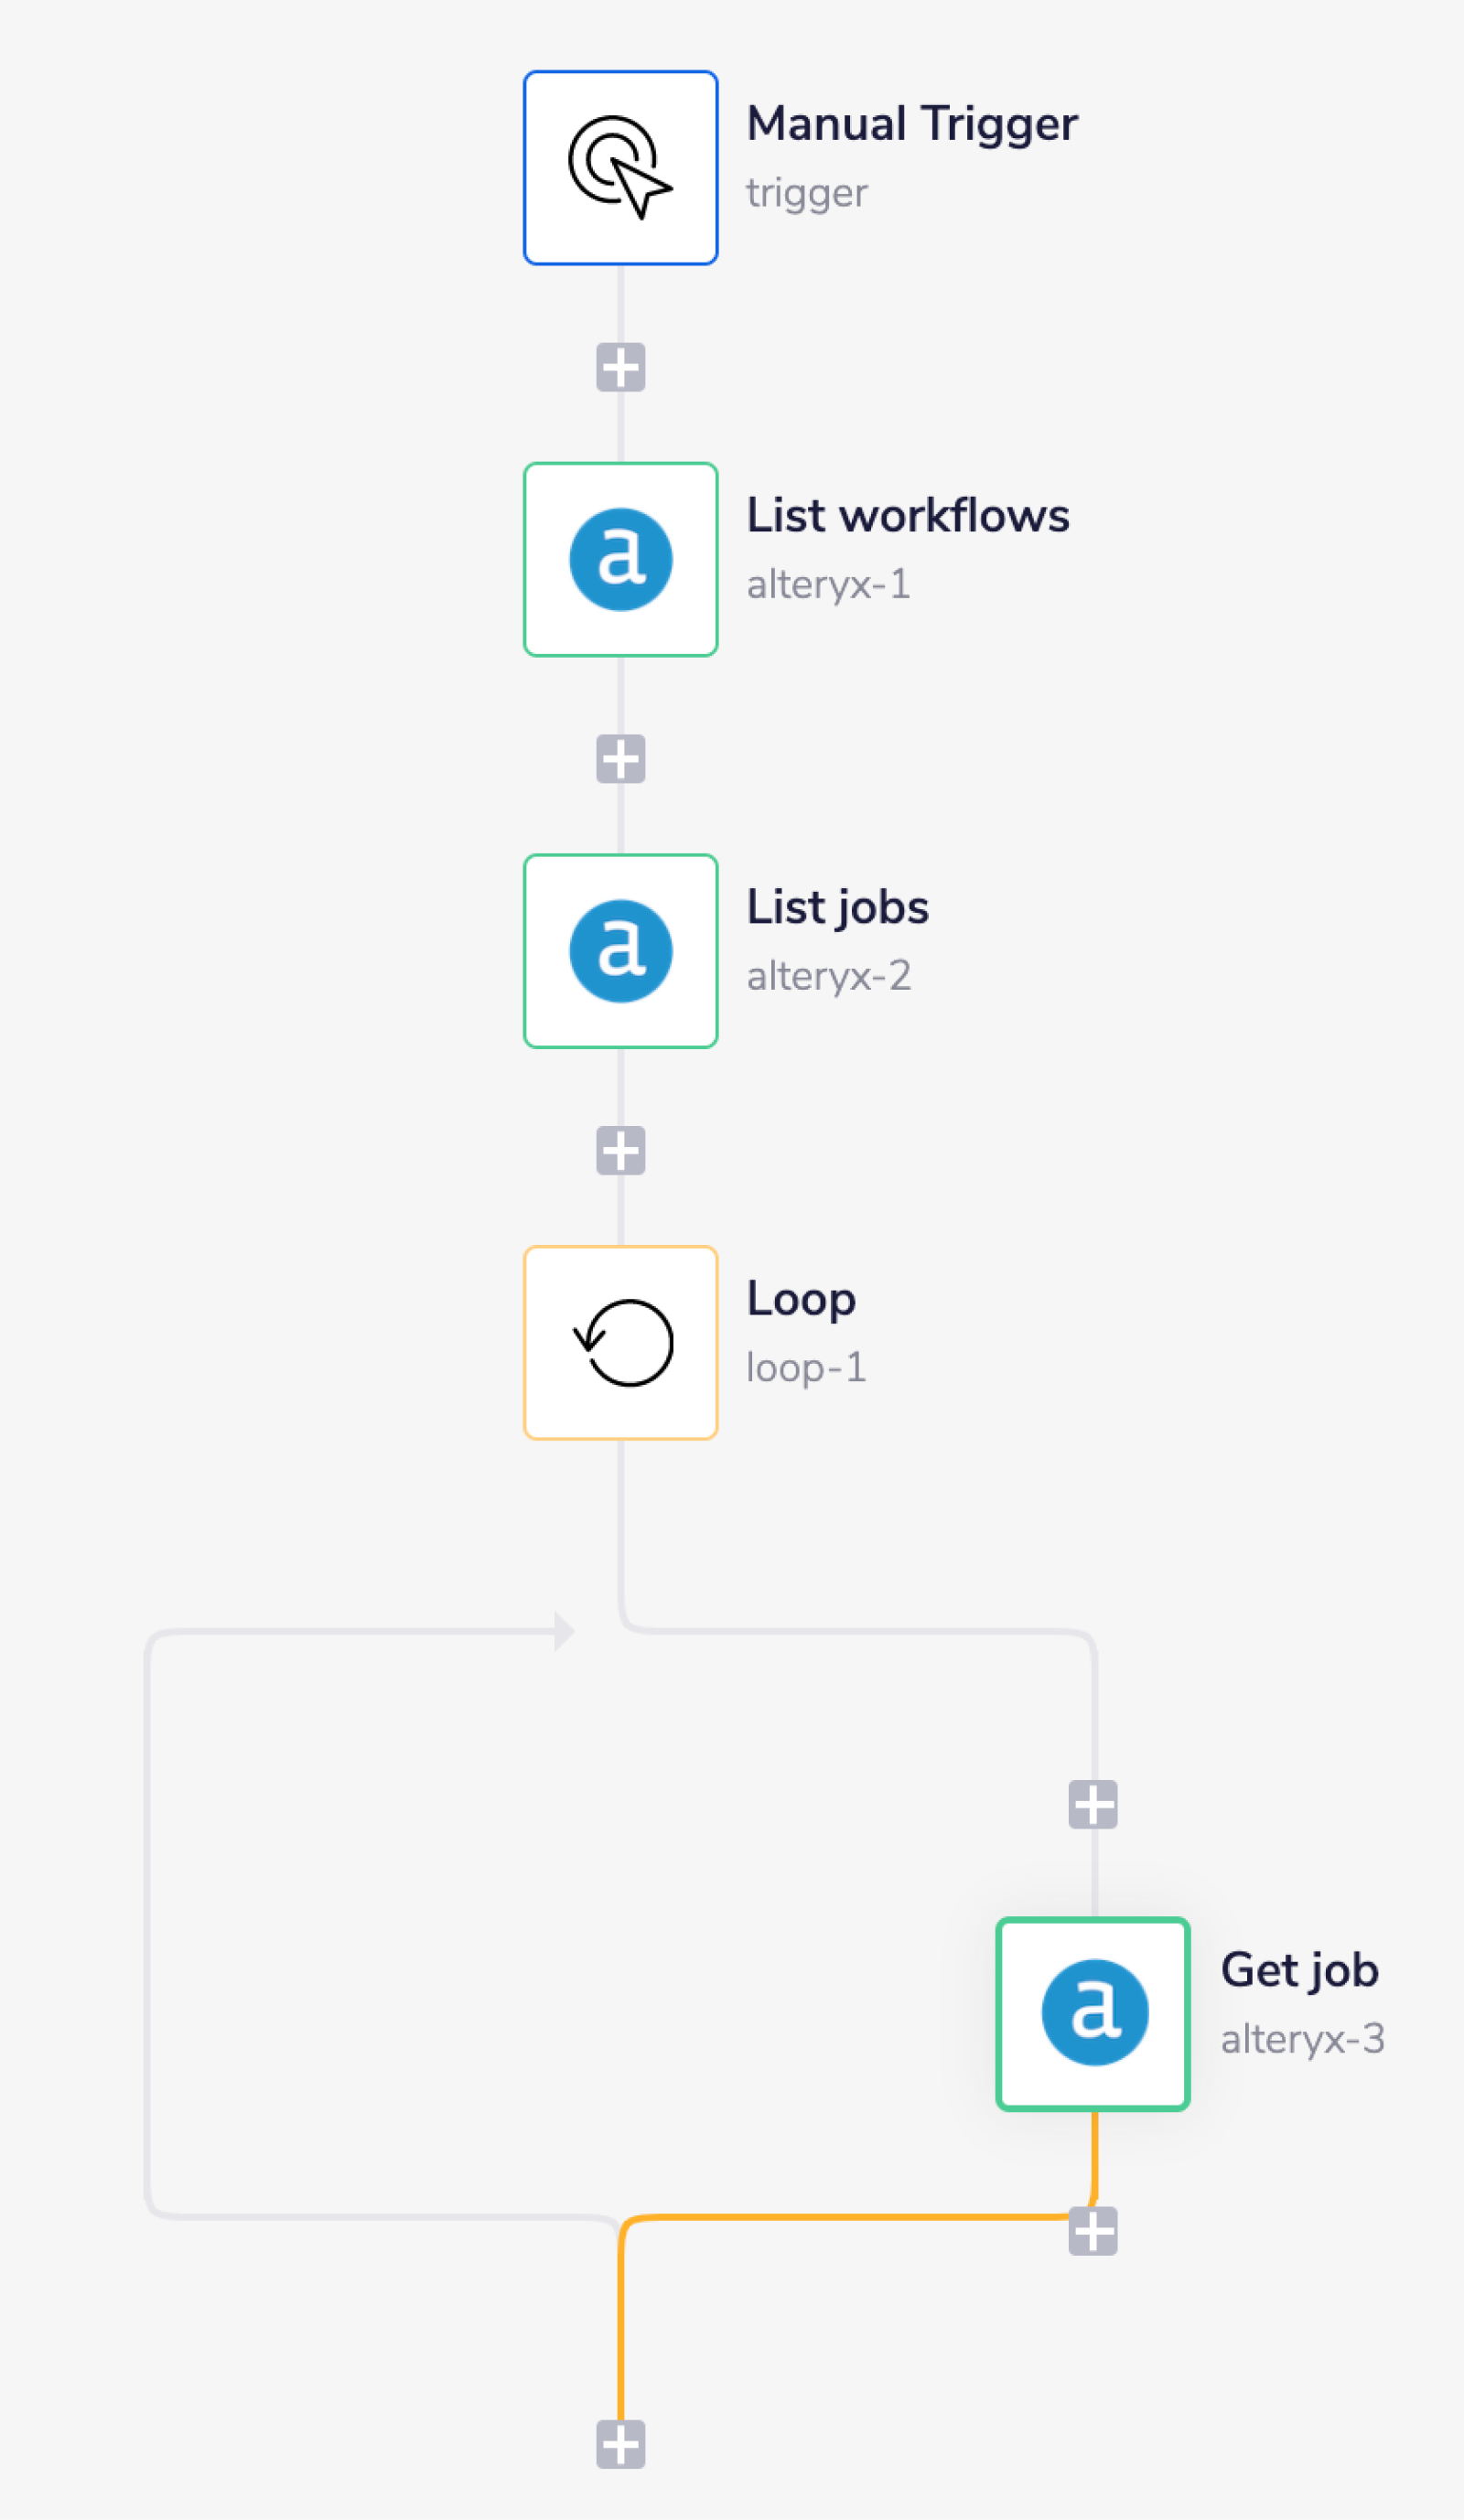1464x2520 pixels.
Task: Add step right after Get job
Action: [x=1093, y=2231]
